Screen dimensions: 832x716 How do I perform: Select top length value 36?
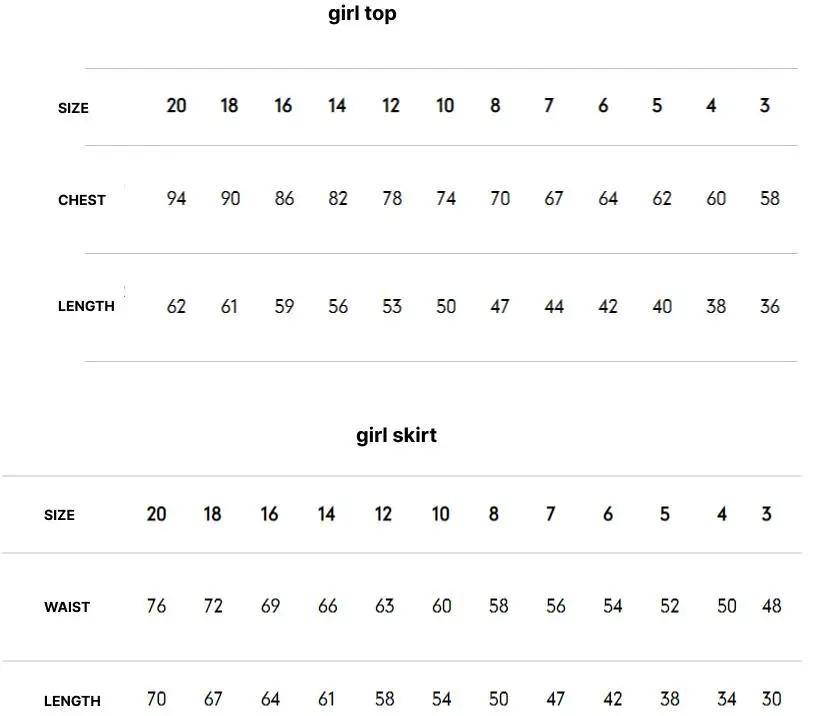[x=769, y=306]
